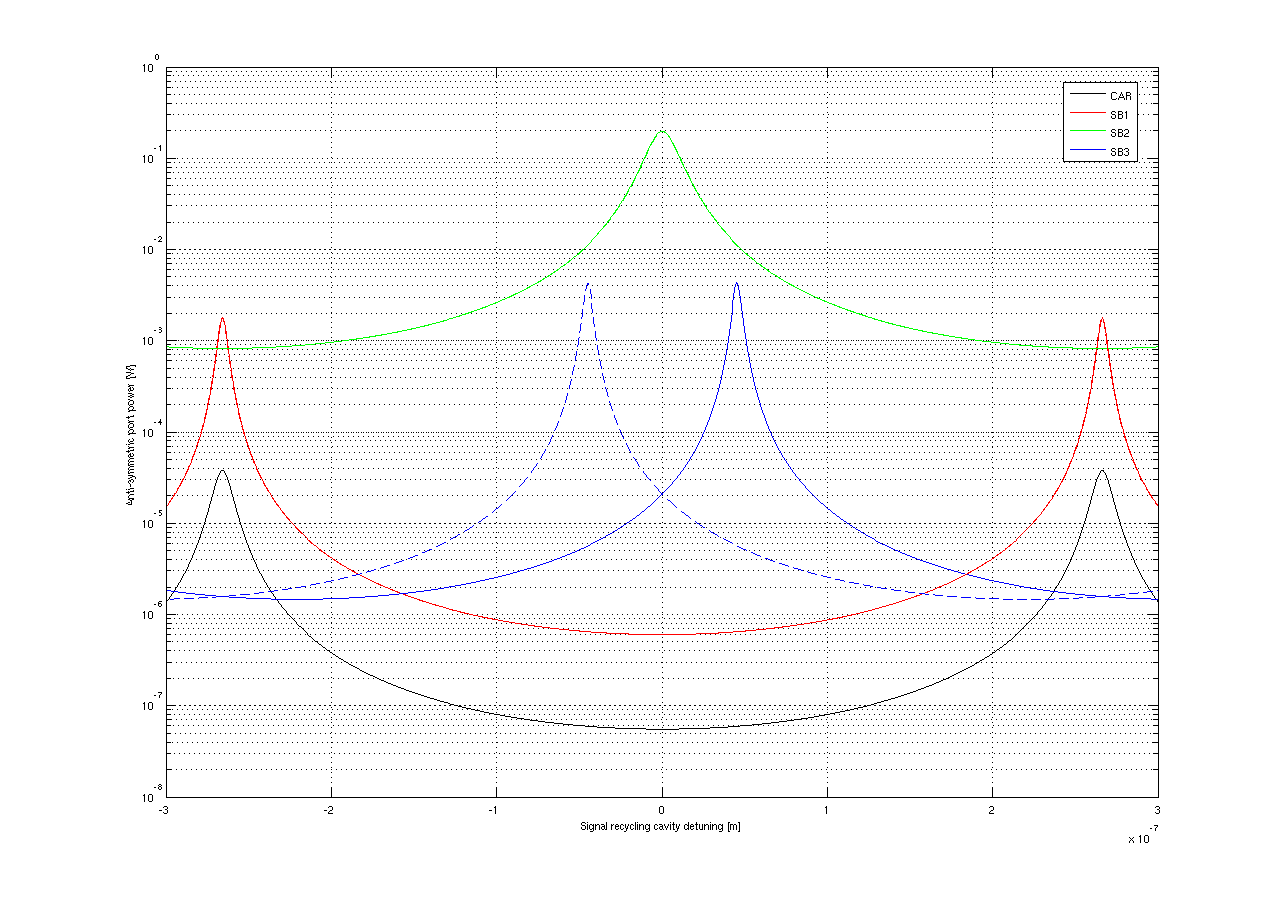This screenshot has height=897, width=1280.
Task: Click the left peak of the red curve
Action: [x=222, y=319]
